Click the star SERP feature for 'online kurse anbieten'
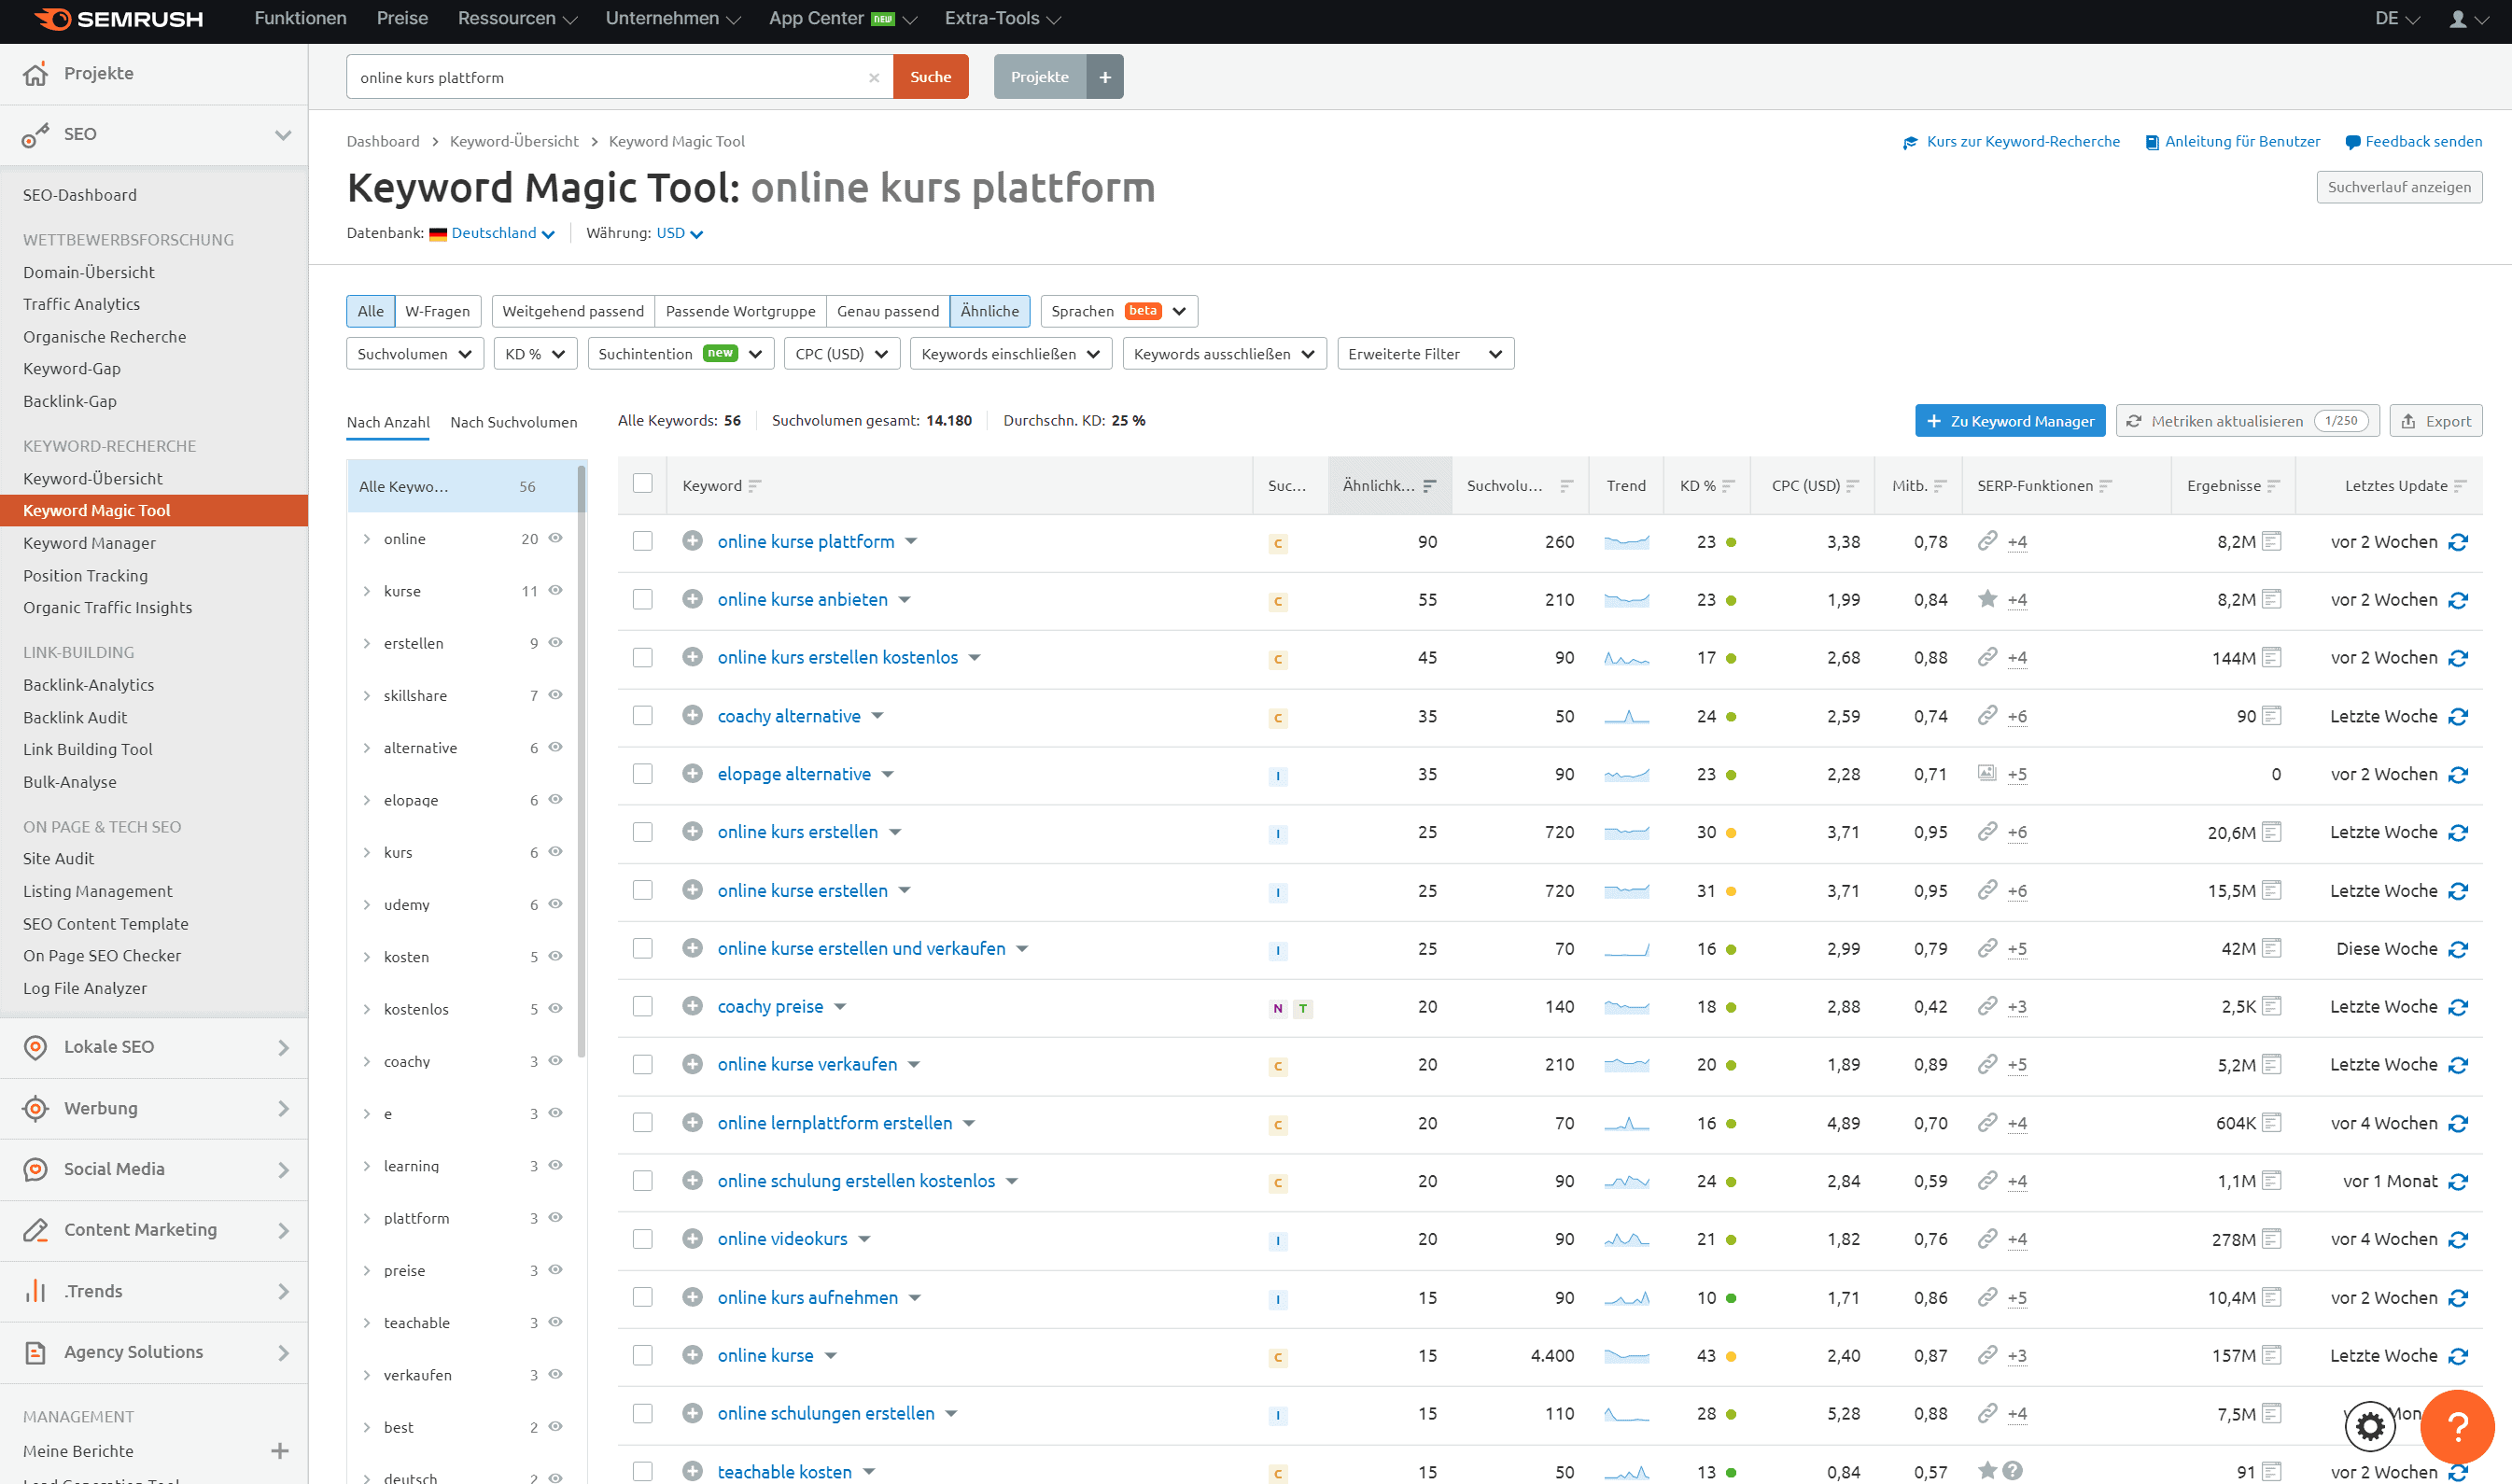The height and width of the screenshot is (1484, 2512). pos(1987,599)
